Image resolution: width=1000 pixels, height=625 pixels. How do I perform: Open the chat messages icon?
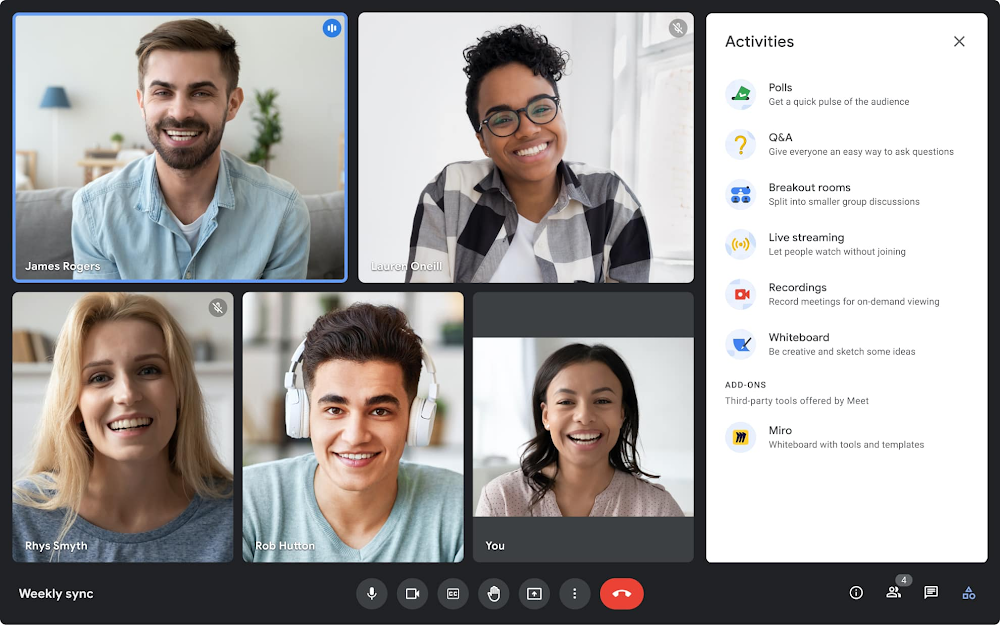click(x=931, y=593)
